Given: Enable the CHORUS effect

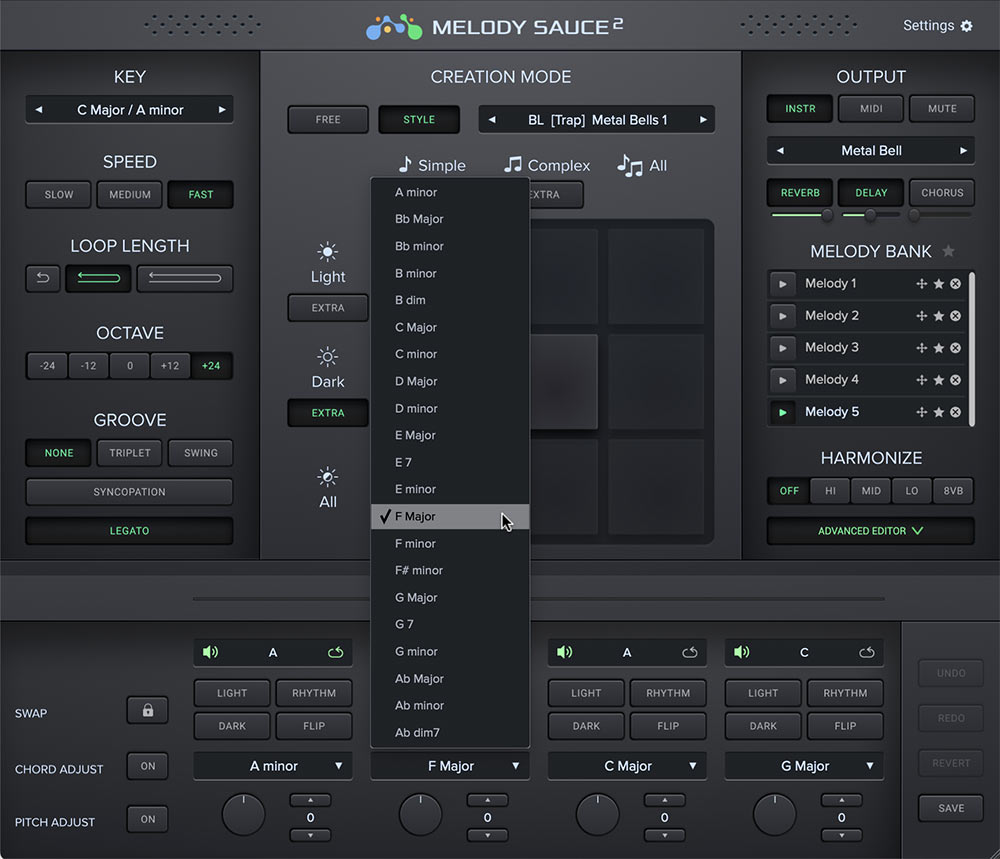Looking at the screenshot, I should coord(941,192).
